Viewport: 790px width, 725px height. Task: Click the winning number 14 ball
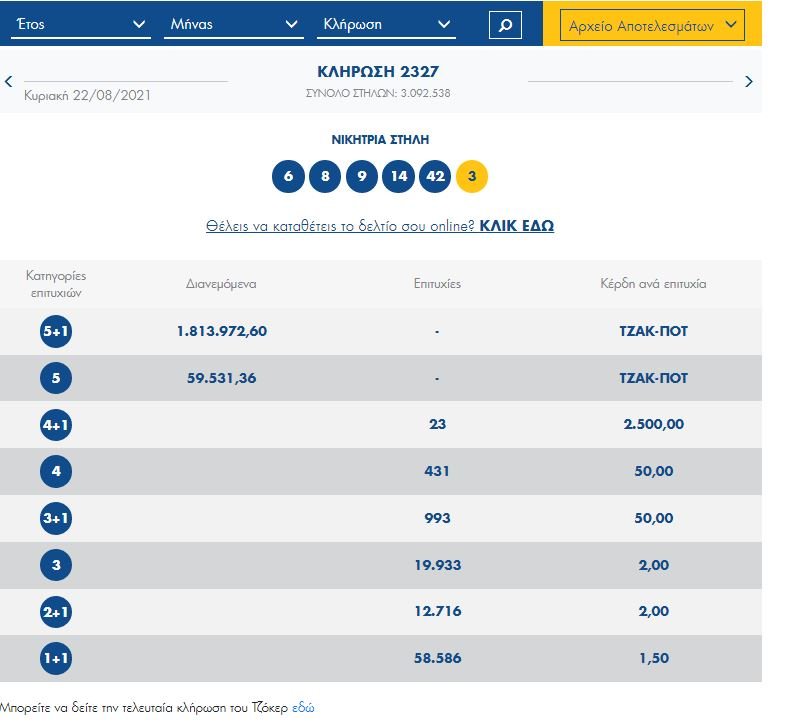coord(398,177)
